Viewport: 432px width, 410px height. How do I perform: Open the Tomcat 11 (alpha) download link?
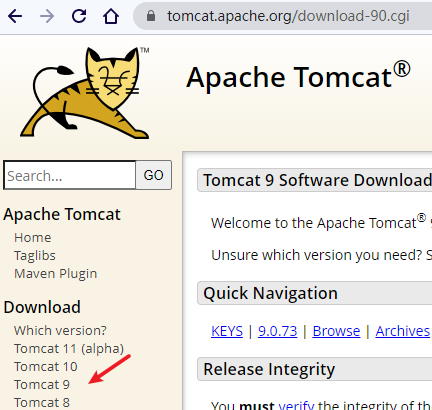69,349
